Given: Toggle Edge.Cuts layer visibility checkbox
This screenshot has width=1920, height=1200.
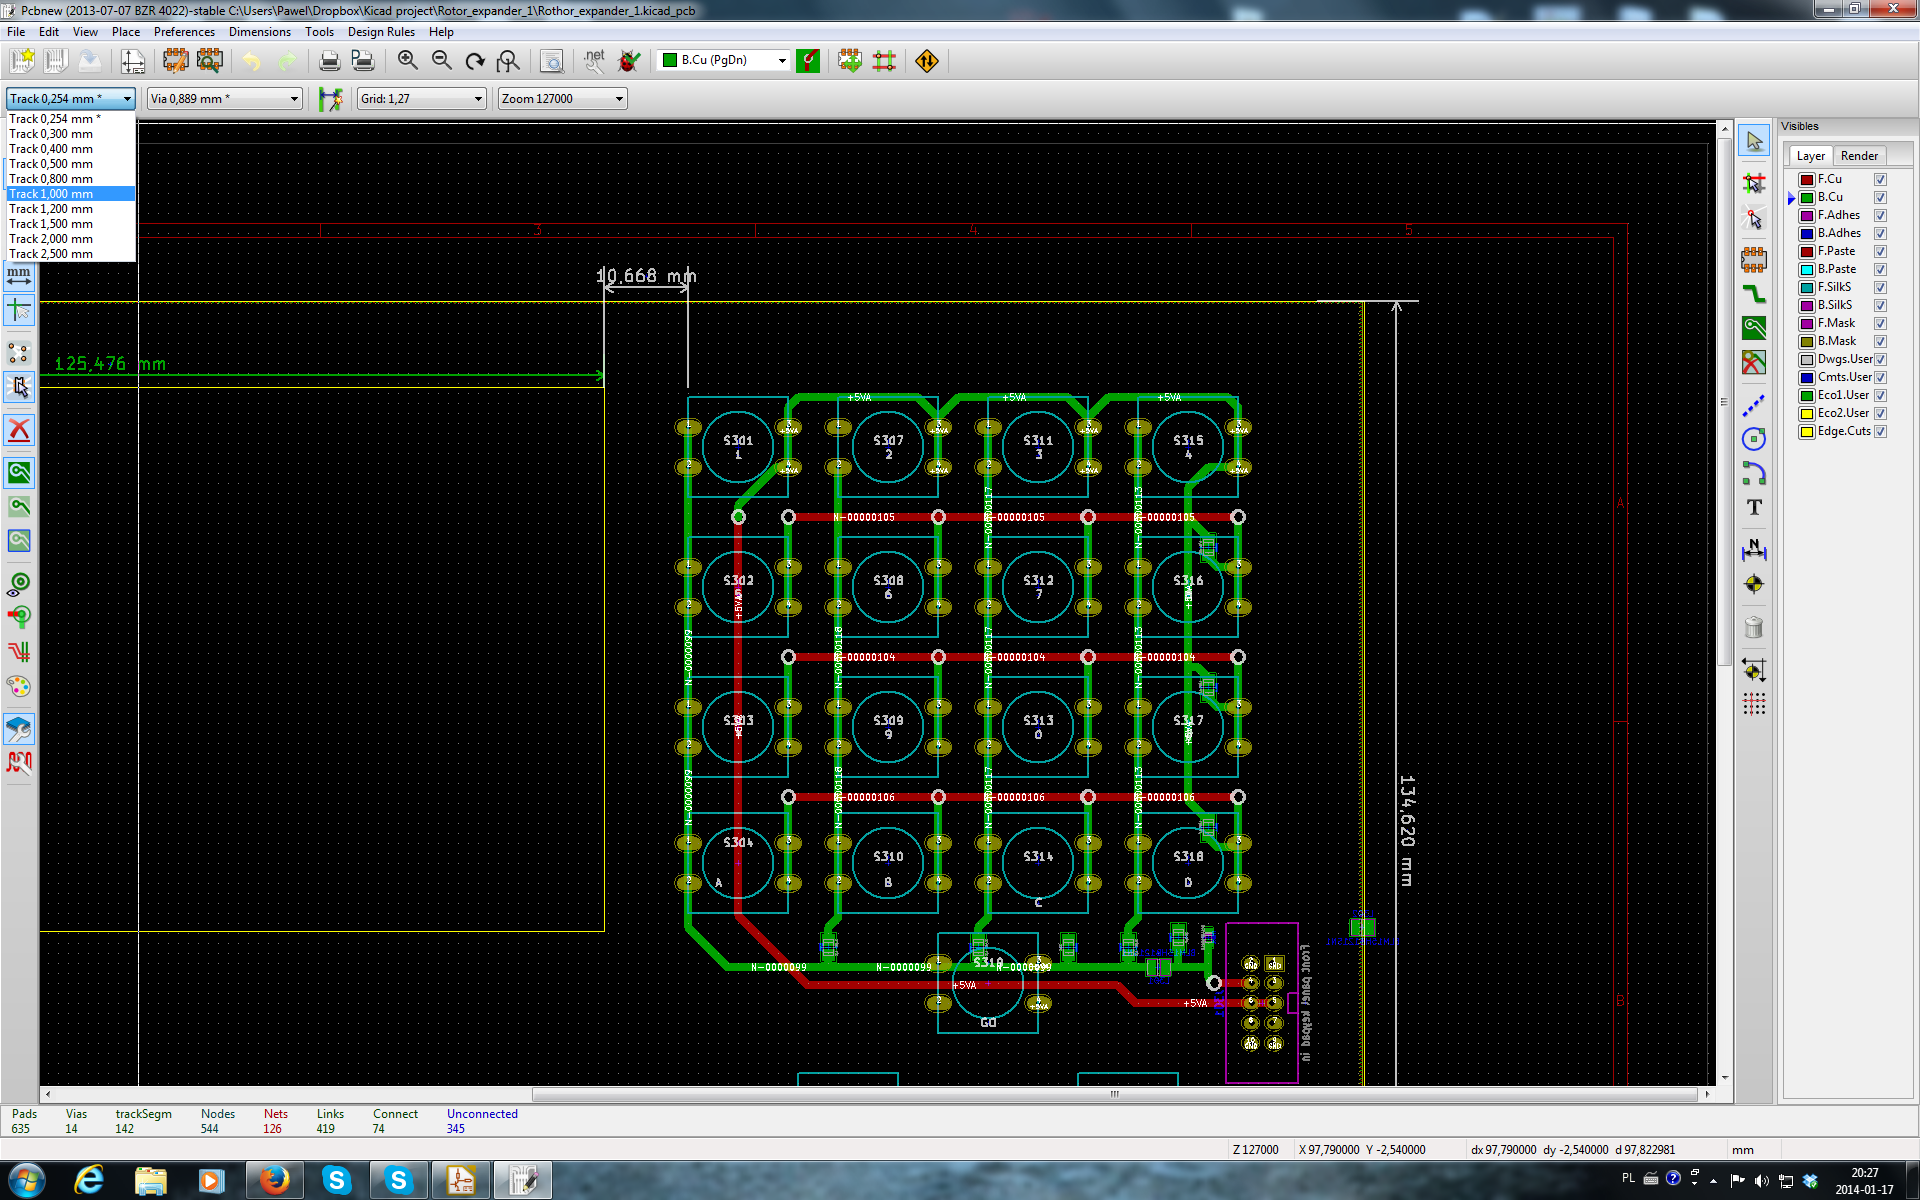Looking at the screenshot, I should point(1880,431).
